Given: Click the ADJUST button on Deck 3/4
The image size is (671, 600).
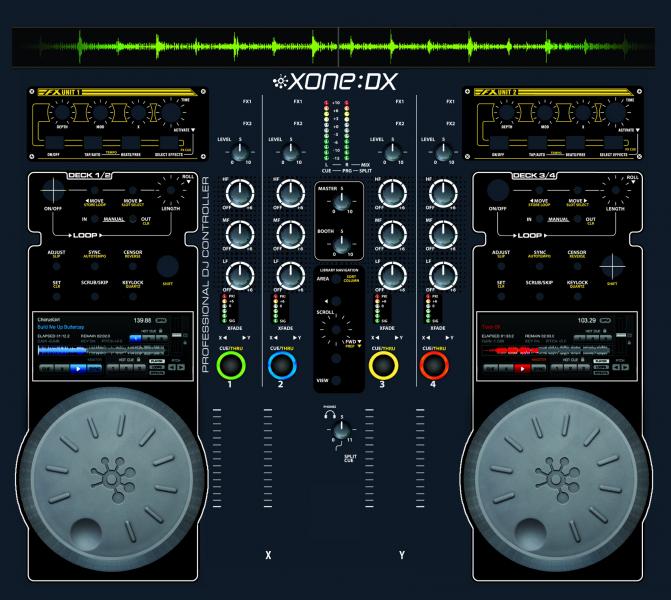Looking at the screenshot, I should tap(501, 266).
